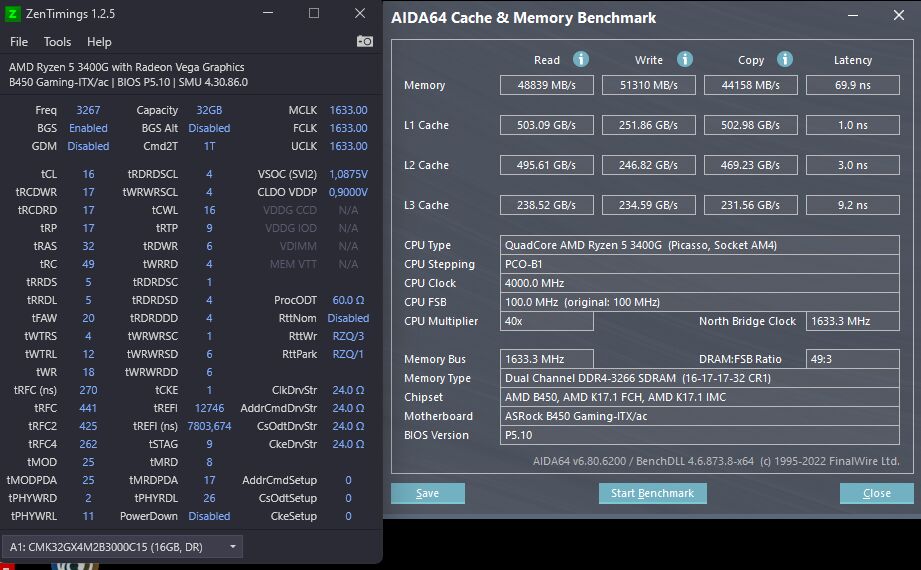Click the CPU Type value field

coord(700,245)
